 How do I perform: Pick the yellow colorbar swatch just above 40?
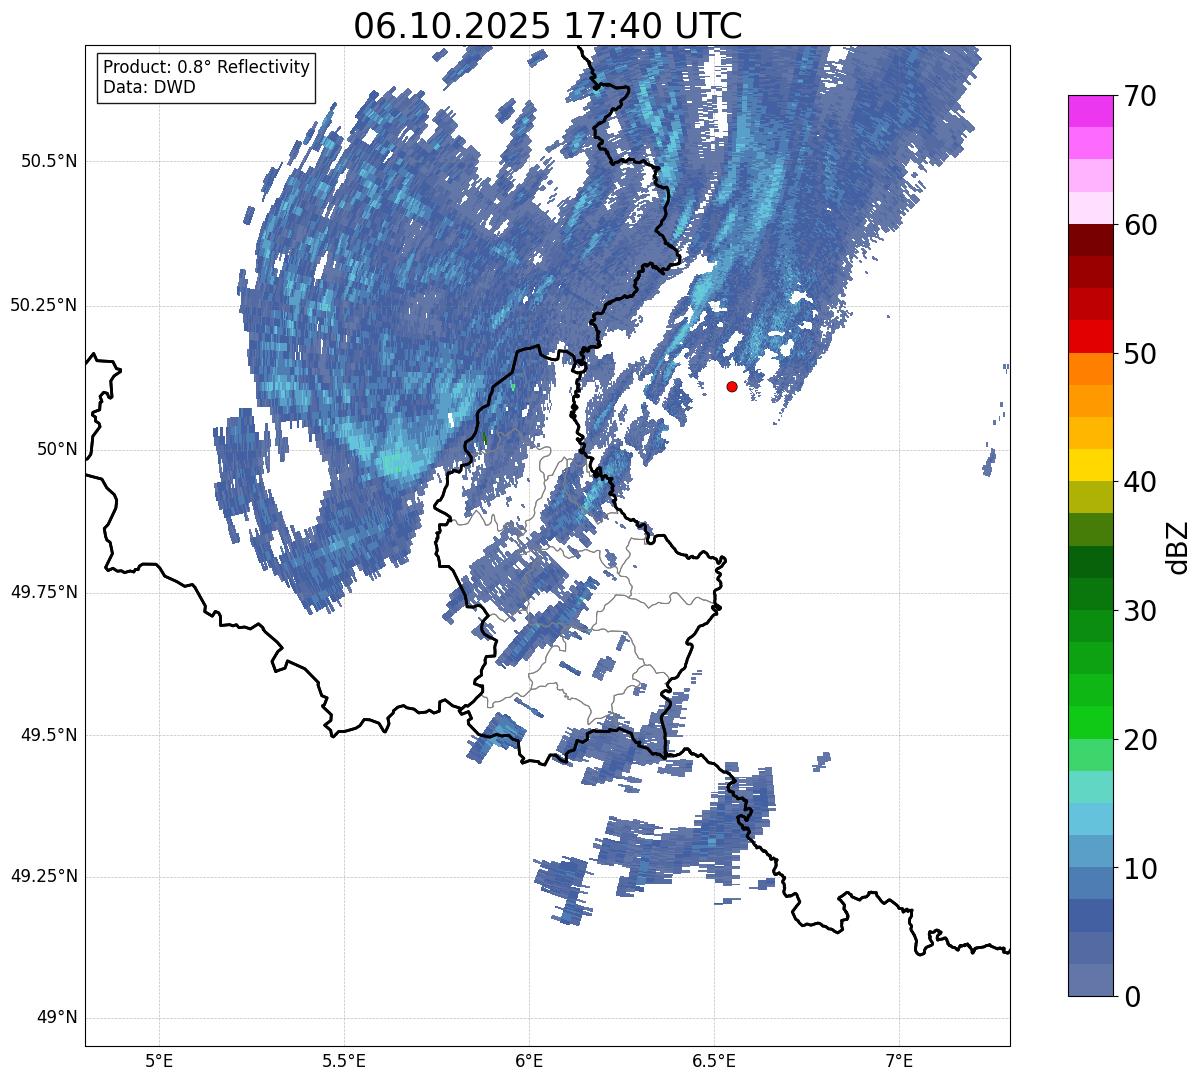pos(1091,466)
